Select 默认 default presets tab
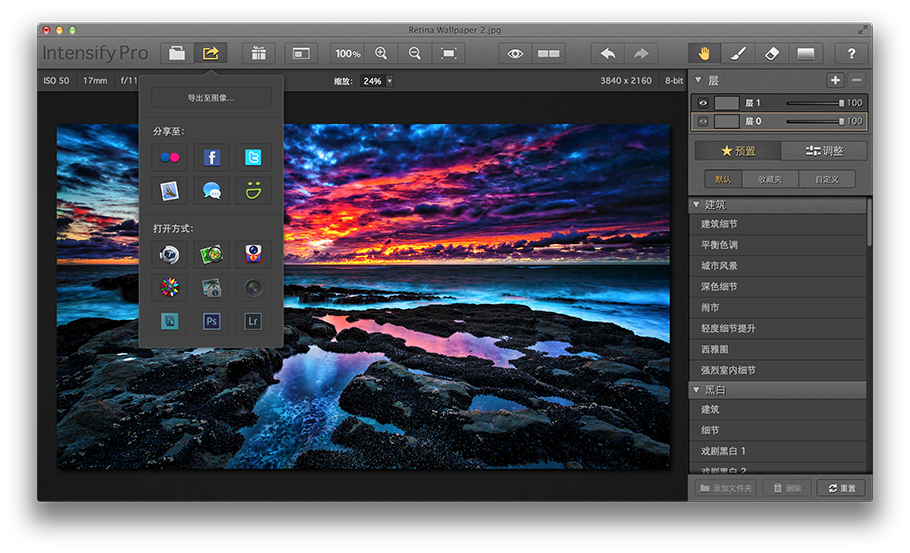This screenshot has height=553, width=910. click(723, 179)
